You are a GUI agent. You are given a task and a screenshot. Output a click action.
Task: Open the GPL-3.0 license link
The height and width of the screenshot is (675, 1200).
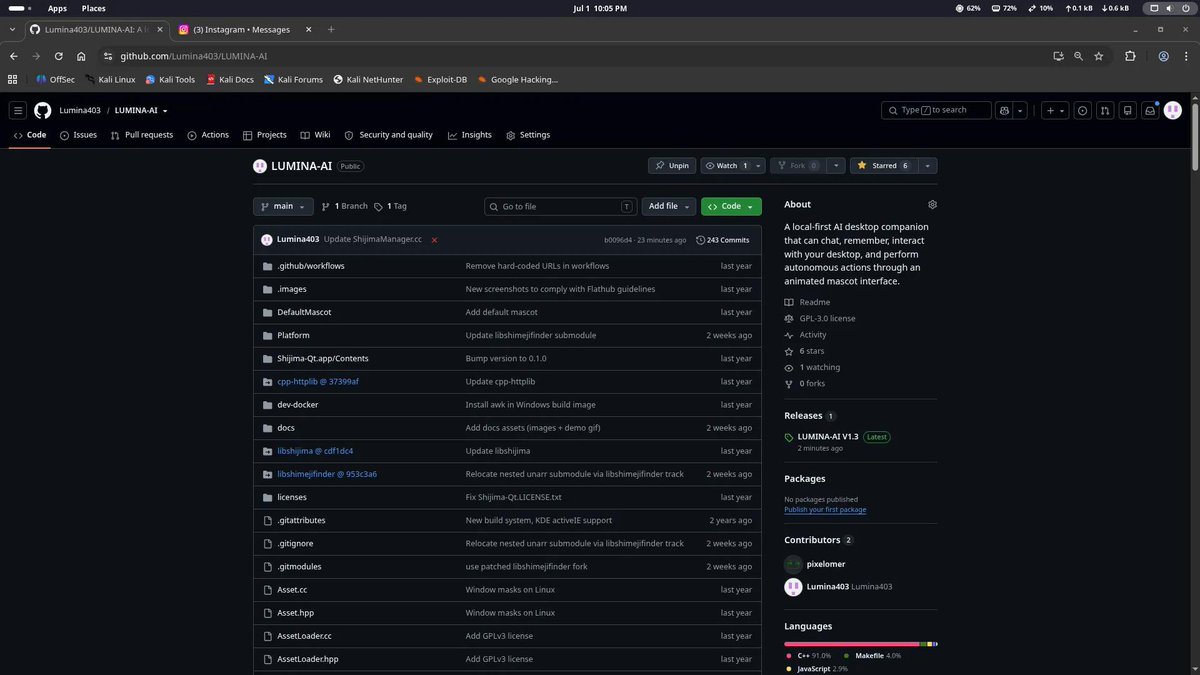click(x=827, y=318)
